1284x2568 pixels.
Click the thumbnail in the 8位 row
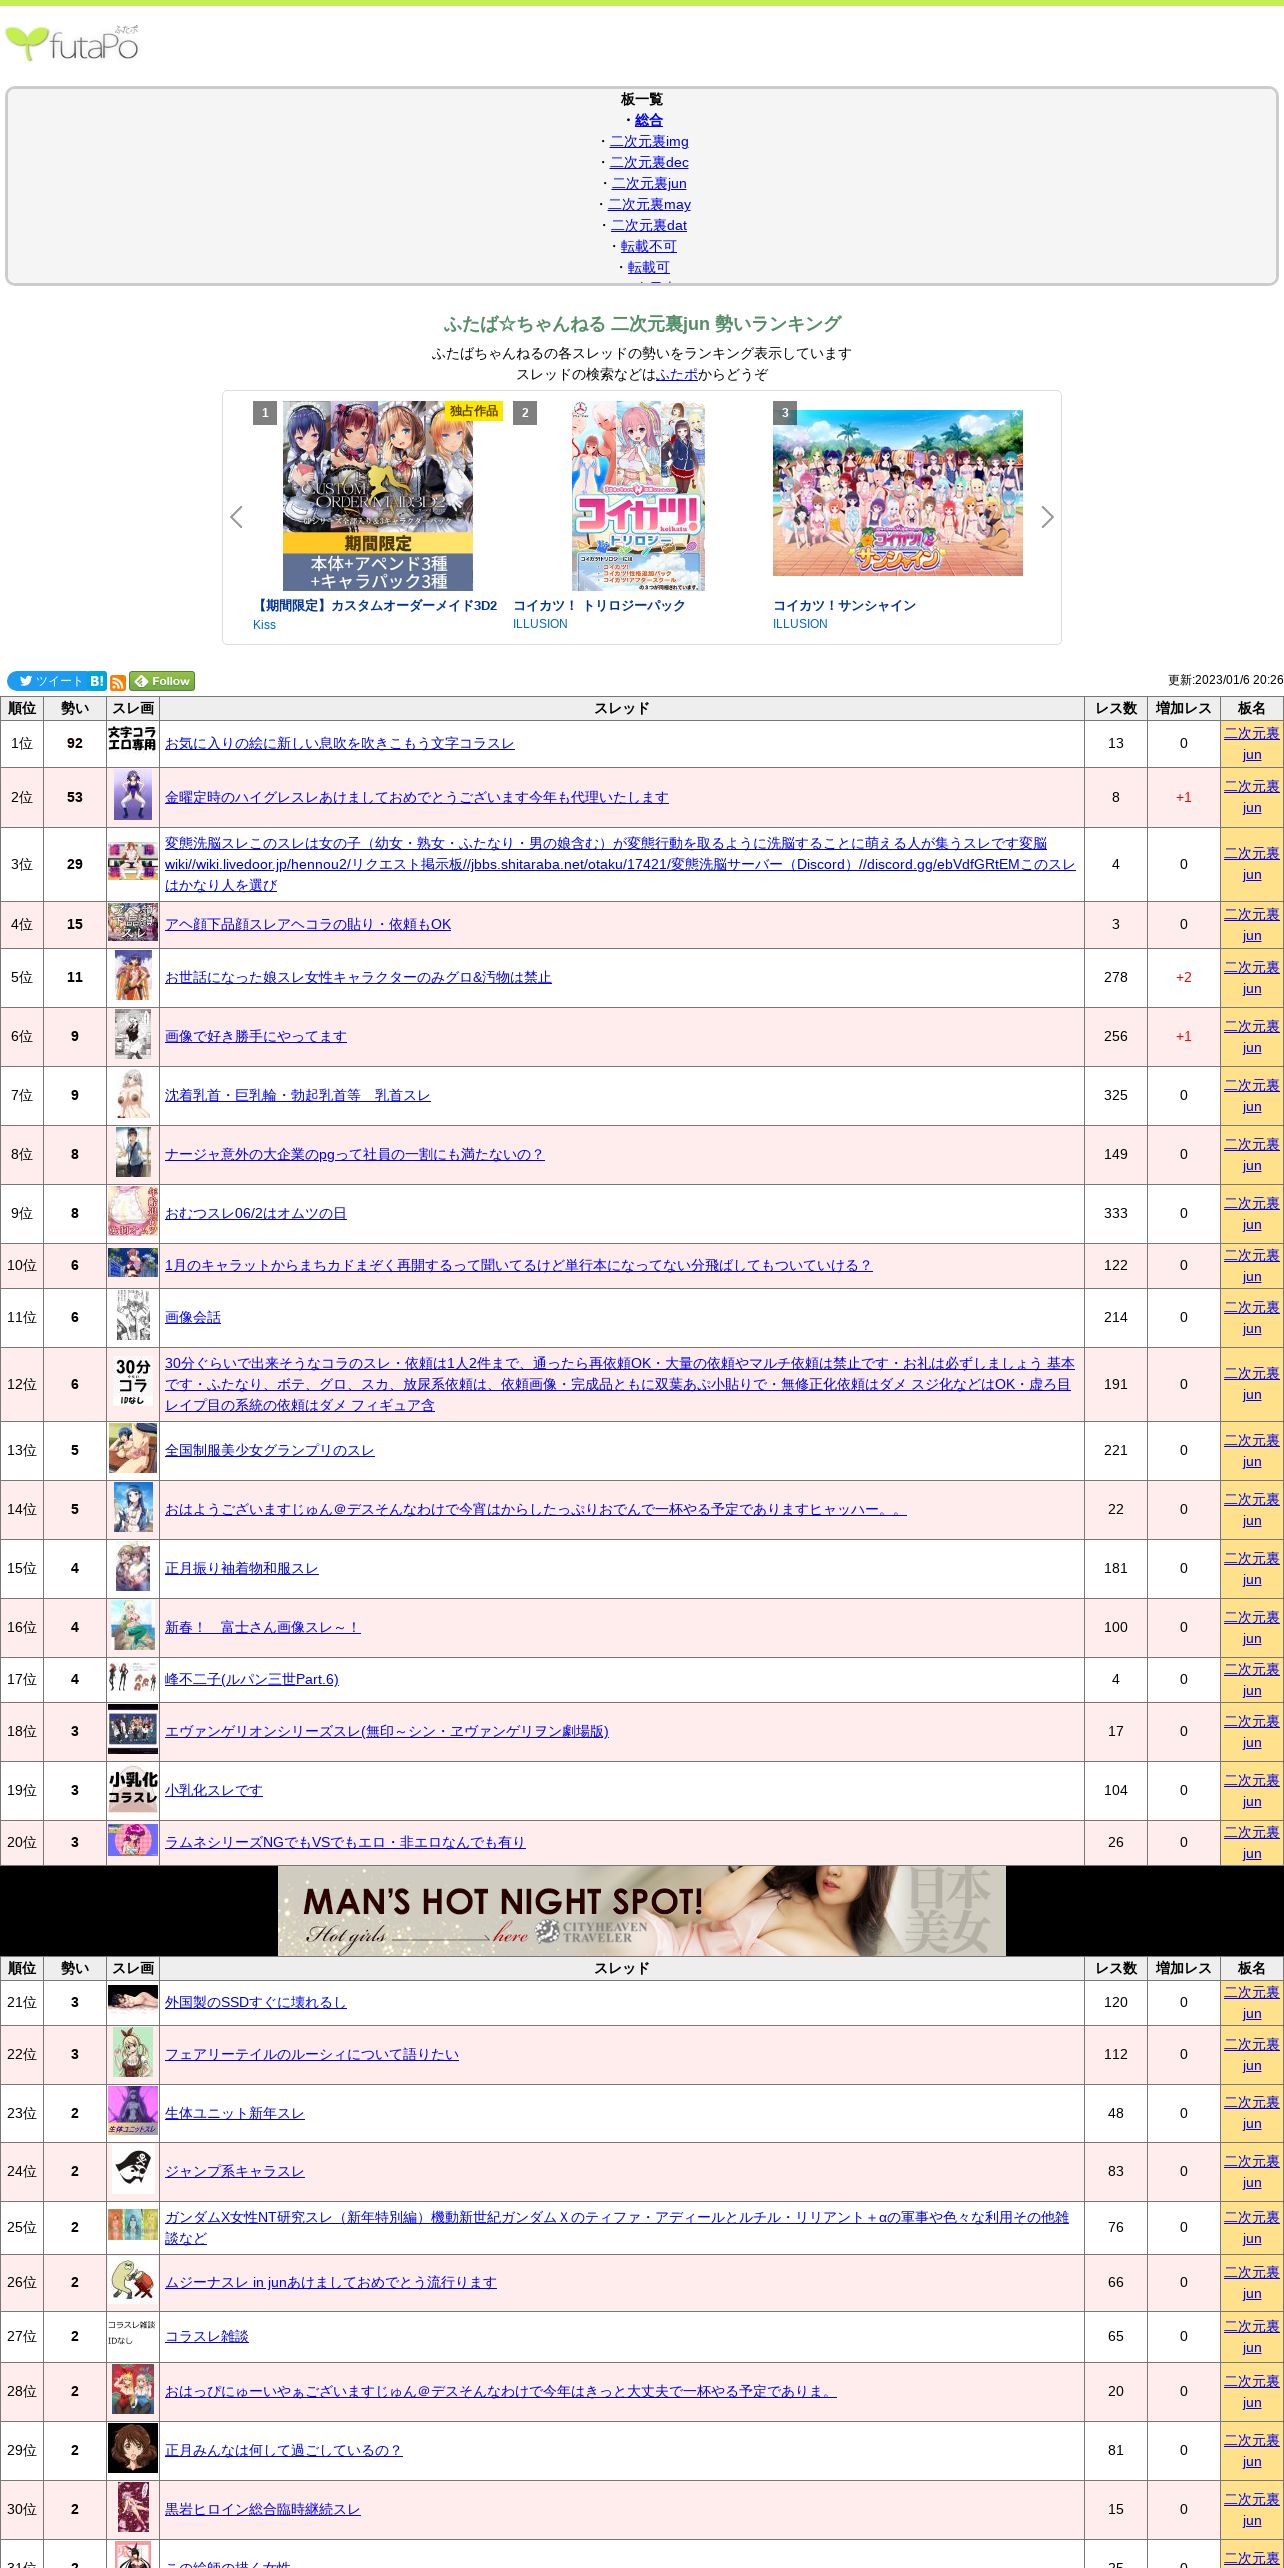coord(133,1152)
